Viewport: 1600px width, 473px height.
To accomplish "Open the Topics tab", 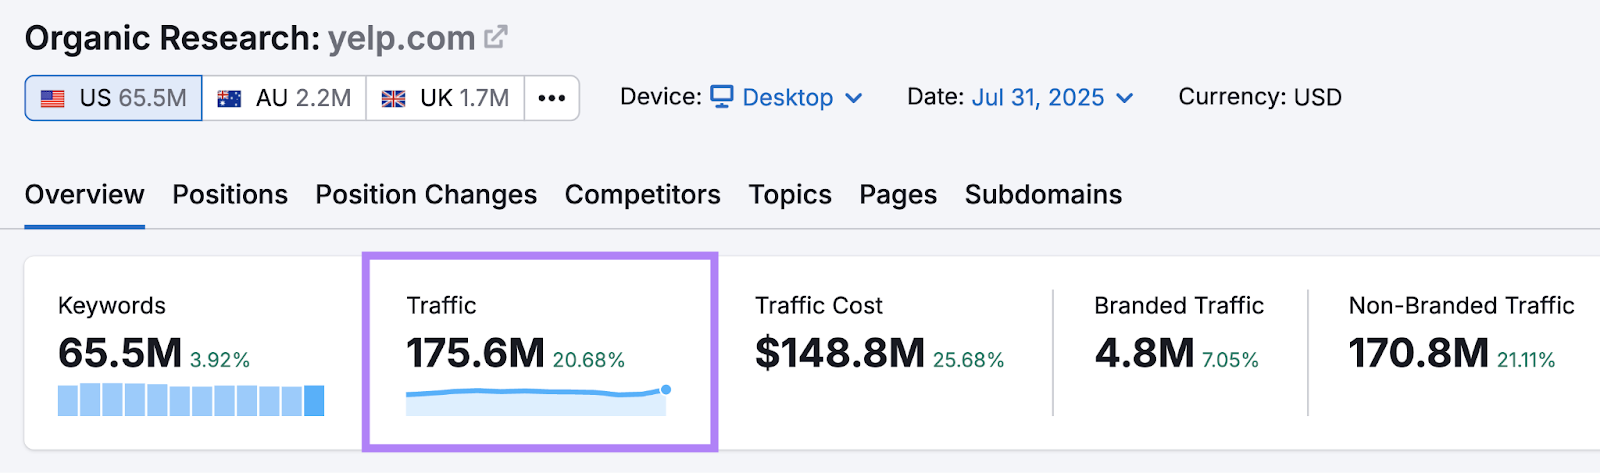I will tap(790, 194).
